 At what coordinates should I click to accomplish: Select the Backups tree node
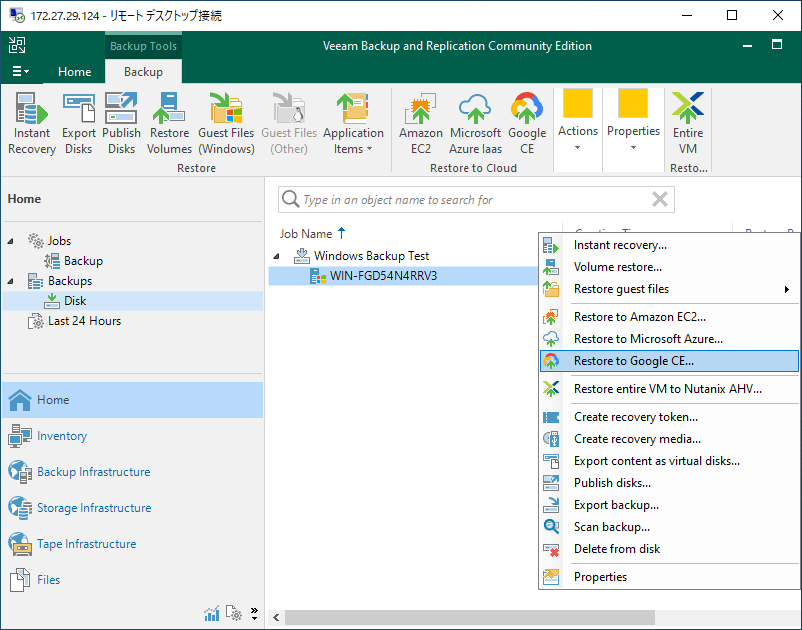pyautogui.click(x=60, y=281)
